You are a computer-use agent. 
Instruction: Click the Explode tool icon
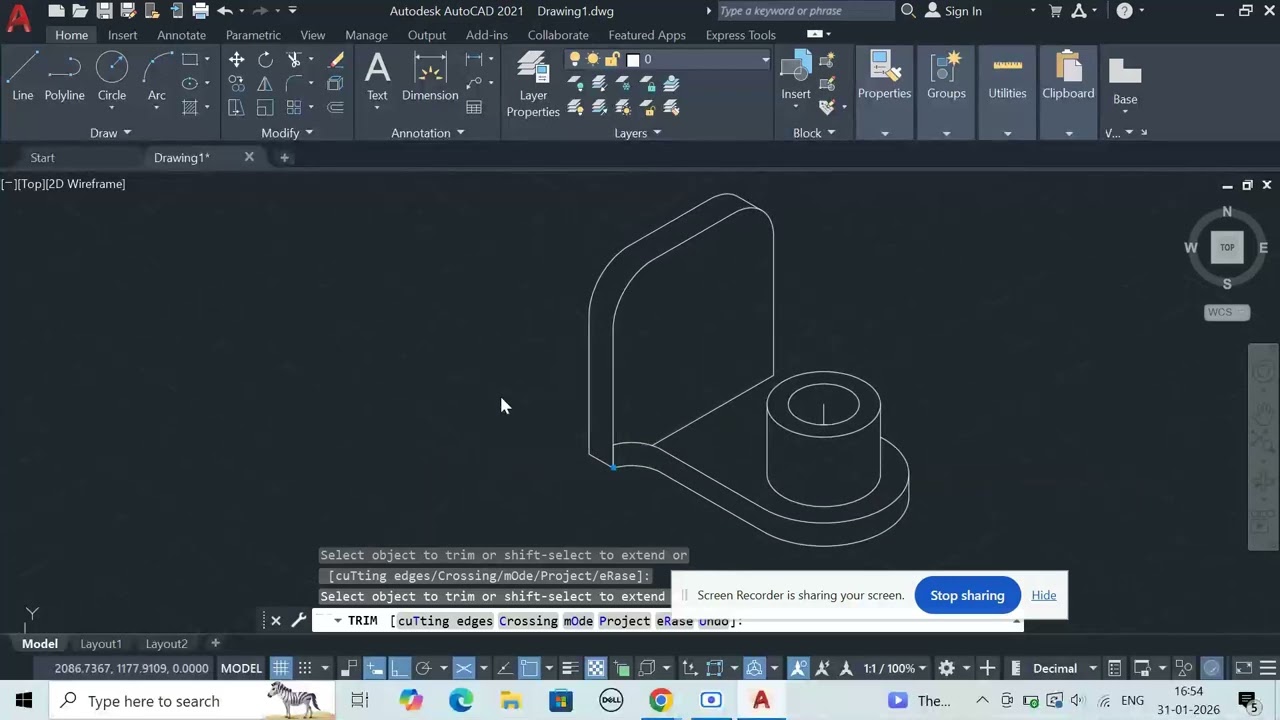[x=336, y=84]
